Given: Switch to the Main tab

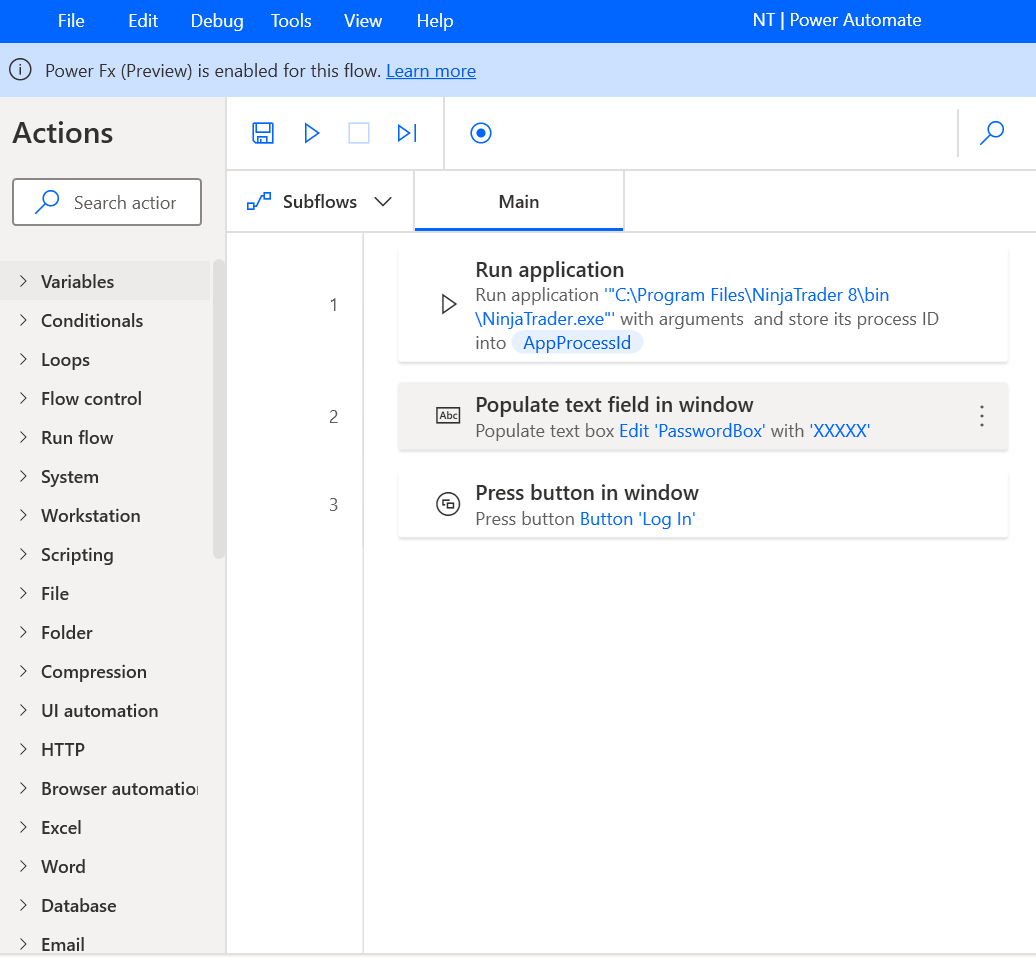Looking at the screenshot, I should pos(519,201).
